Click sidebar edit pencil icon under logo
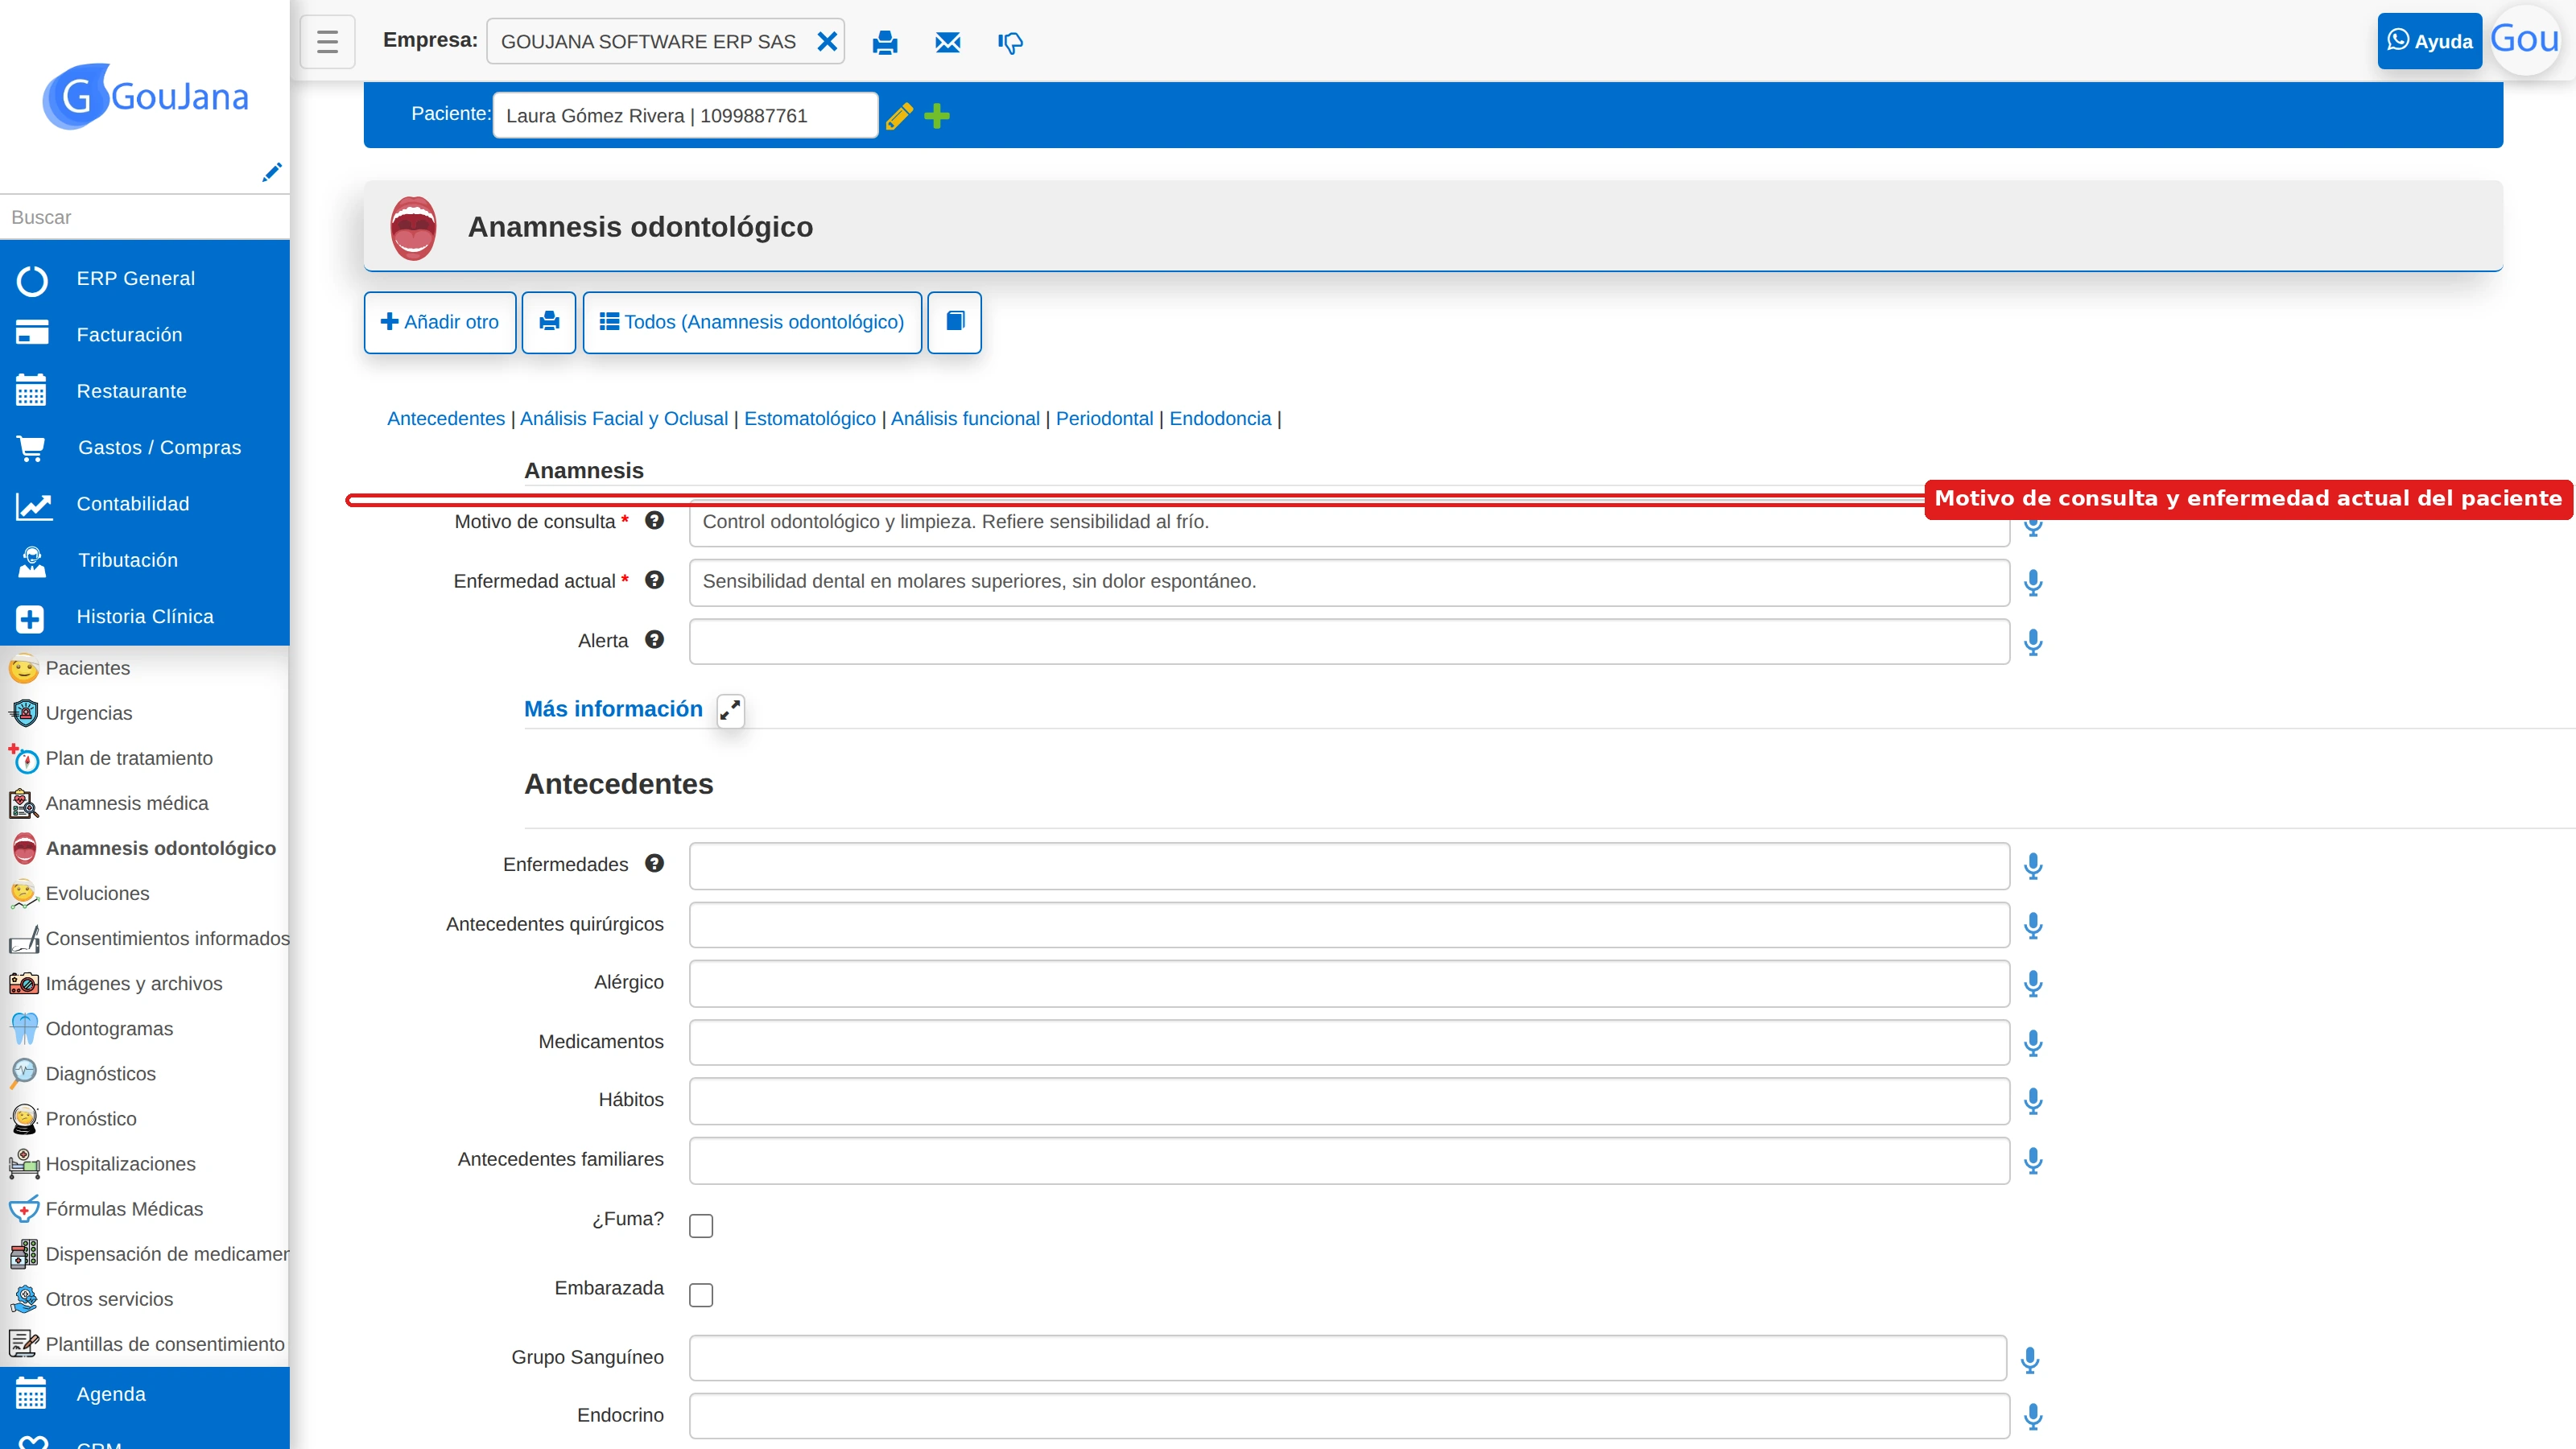 tap(271, 172)
